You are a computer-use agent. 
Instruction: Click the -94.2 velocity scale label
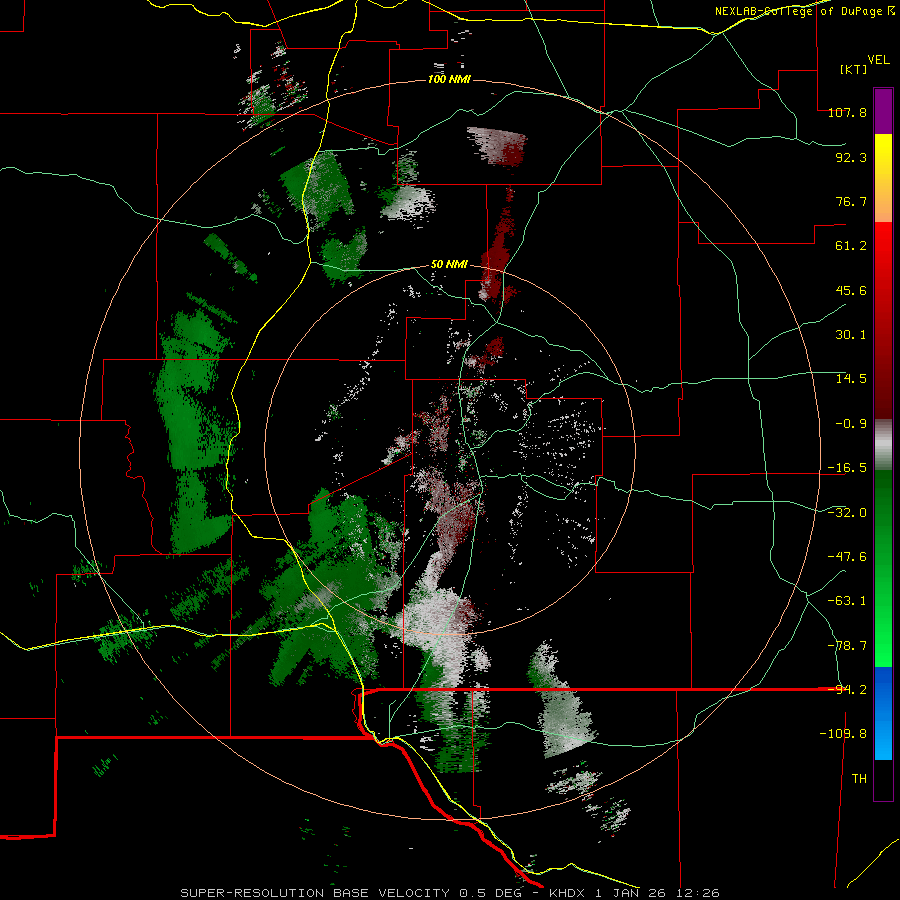(x=847, y=689)
